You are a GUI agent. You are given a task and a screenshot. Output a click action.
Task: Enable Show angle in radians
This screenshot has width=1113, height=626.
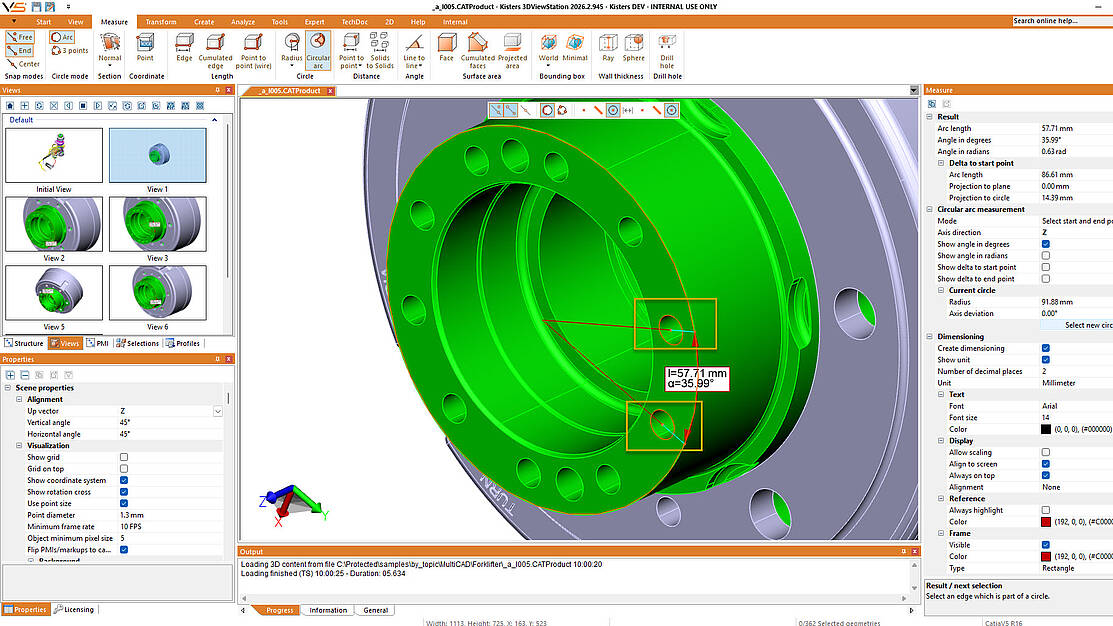[x=1046, y=256]
